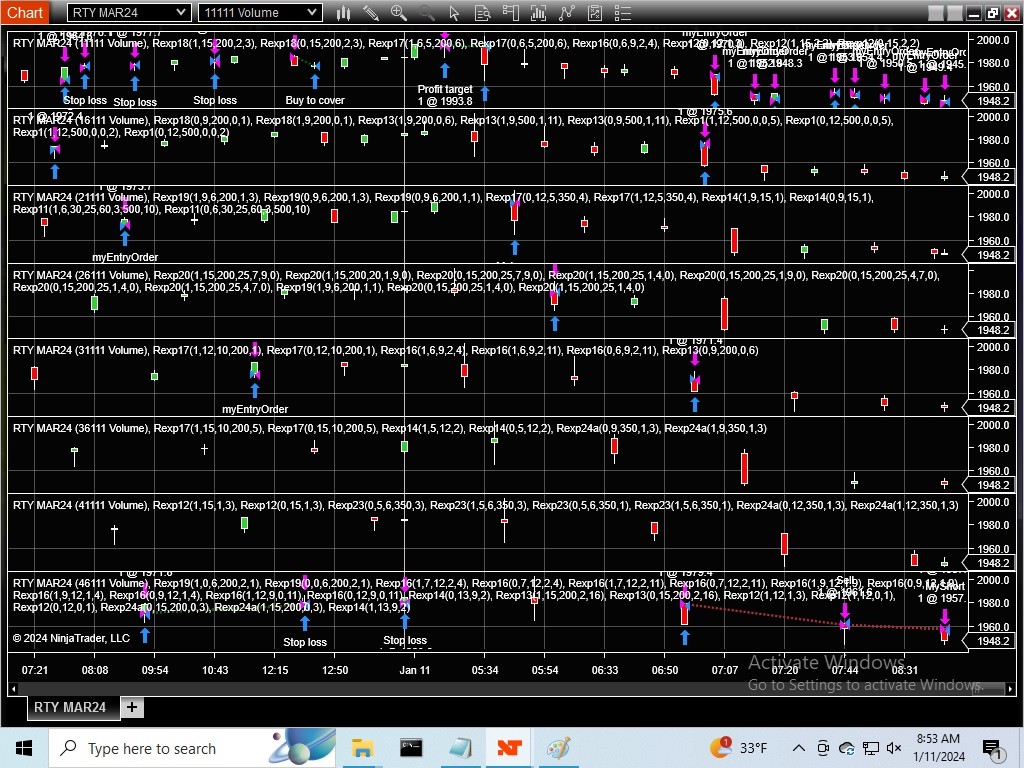Click the 12:50 time axis label
Image resolution: width=1024 pixels, height=768 pixels.
coord(335,670)
